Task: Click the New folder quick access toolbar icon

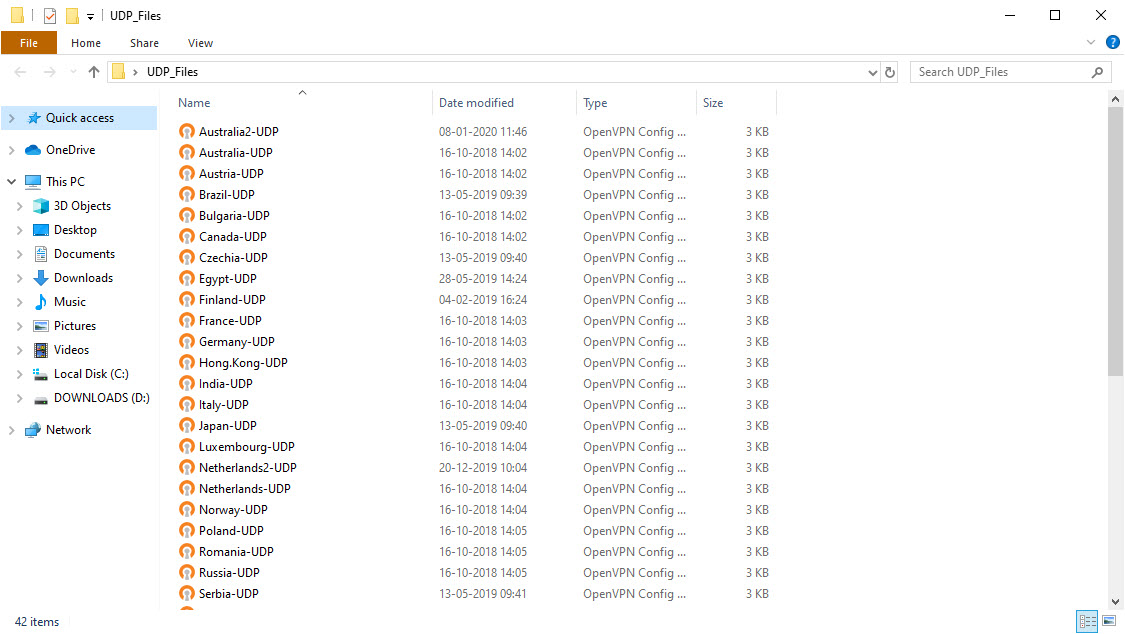Action: click(72, 15)
